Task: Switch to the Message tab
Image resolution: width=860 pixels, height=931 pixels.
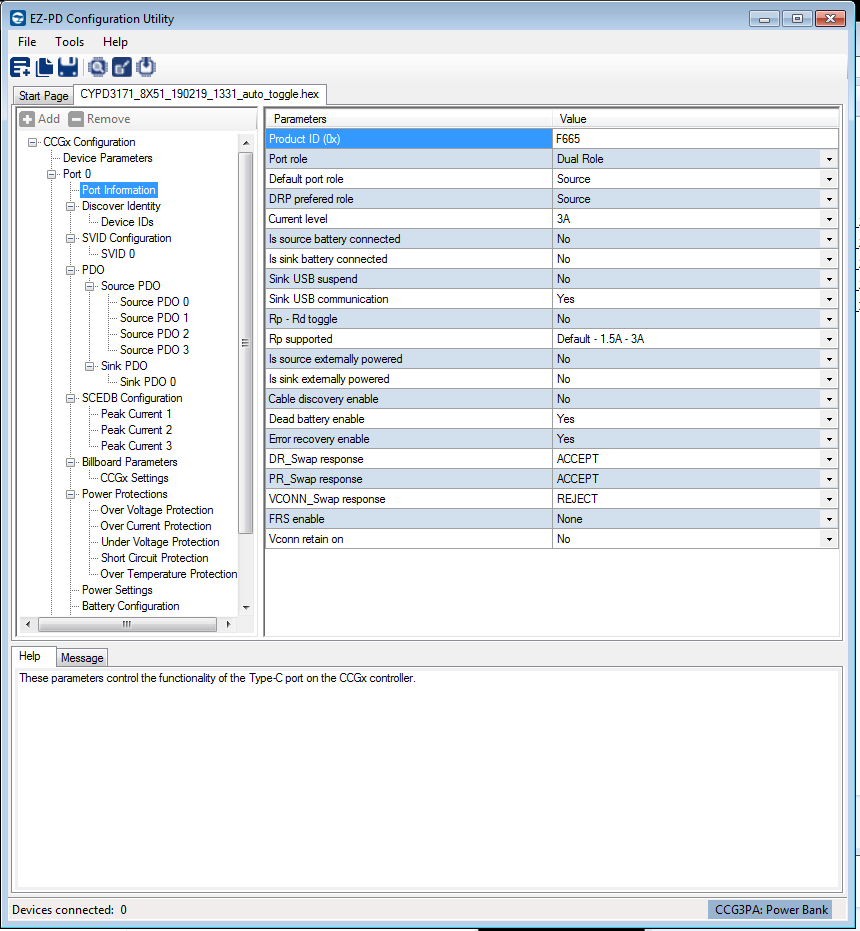Action: click(x=82, y=658)
